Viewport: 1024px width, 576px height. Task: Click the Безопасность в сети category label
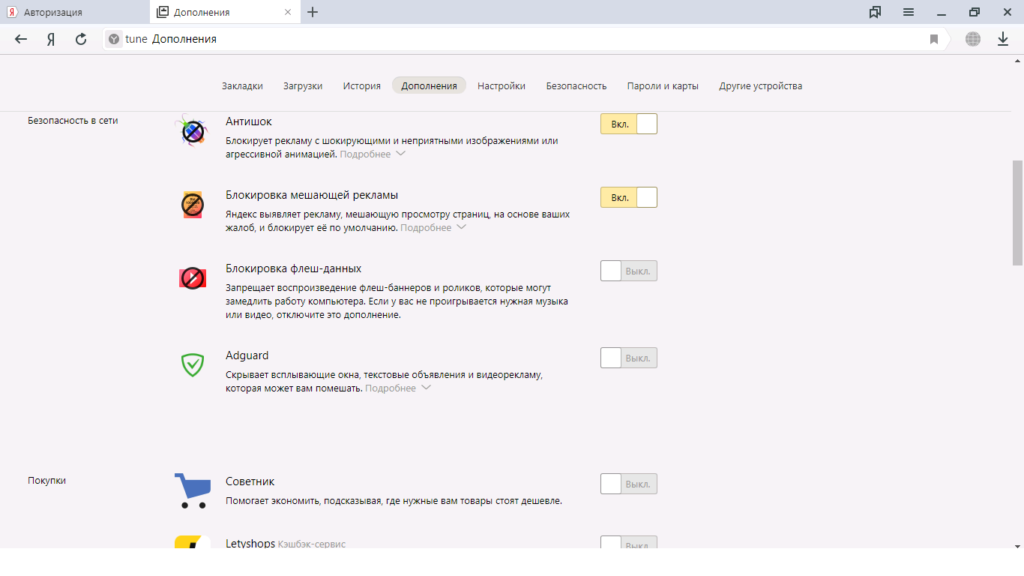[72, 120]
